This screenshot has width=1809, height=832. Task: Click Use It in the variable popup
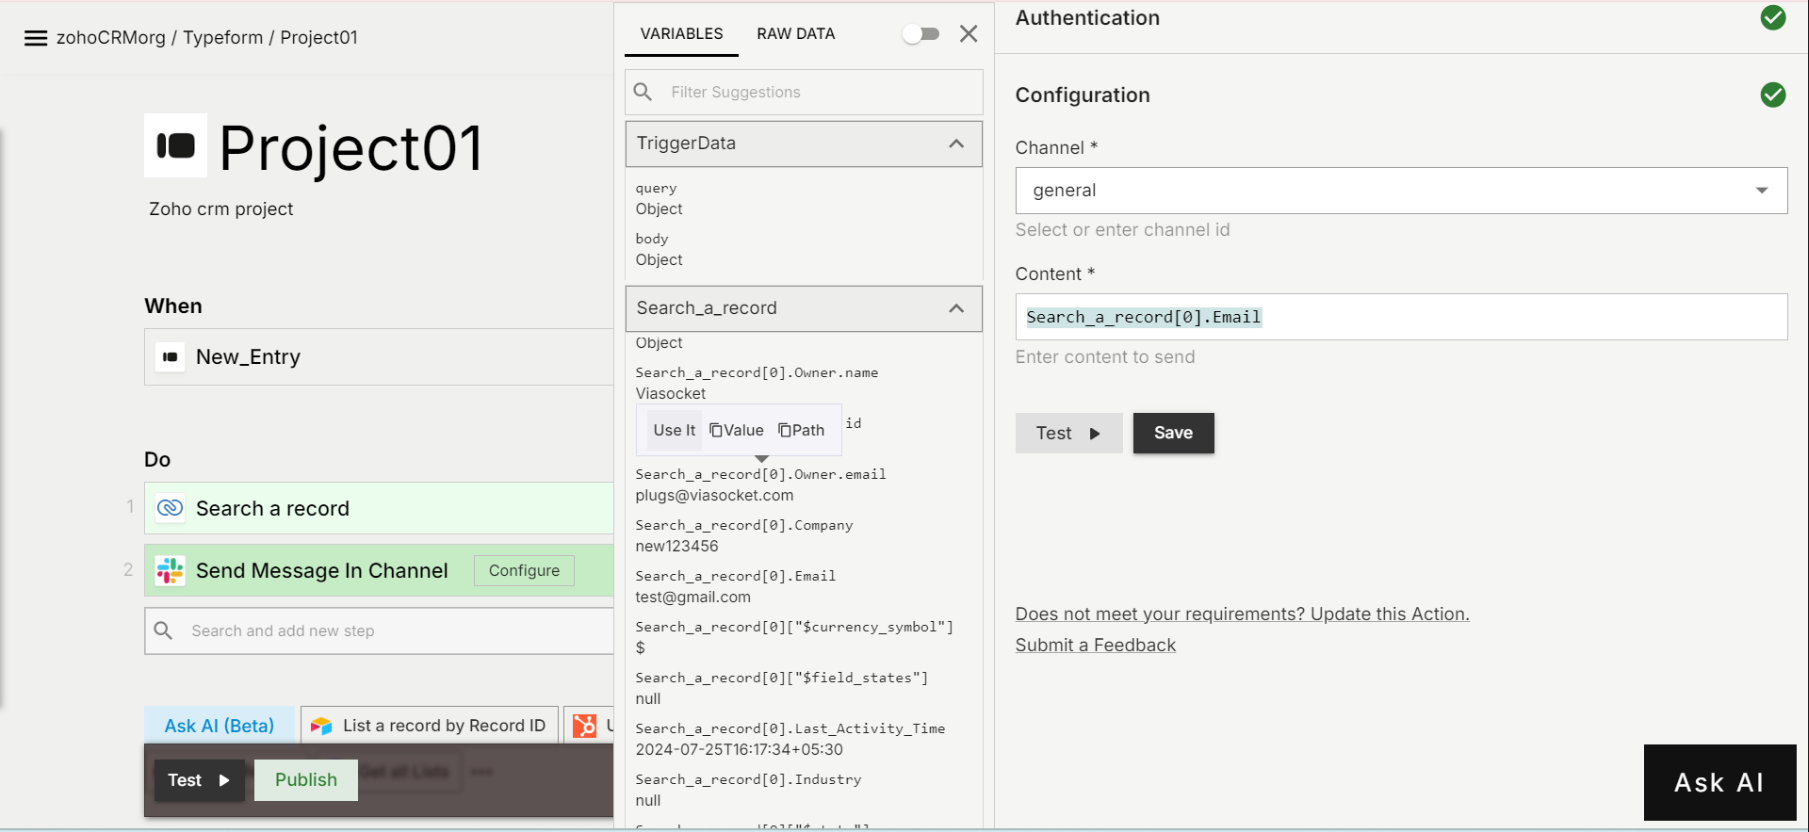click(x=674, y=430)
